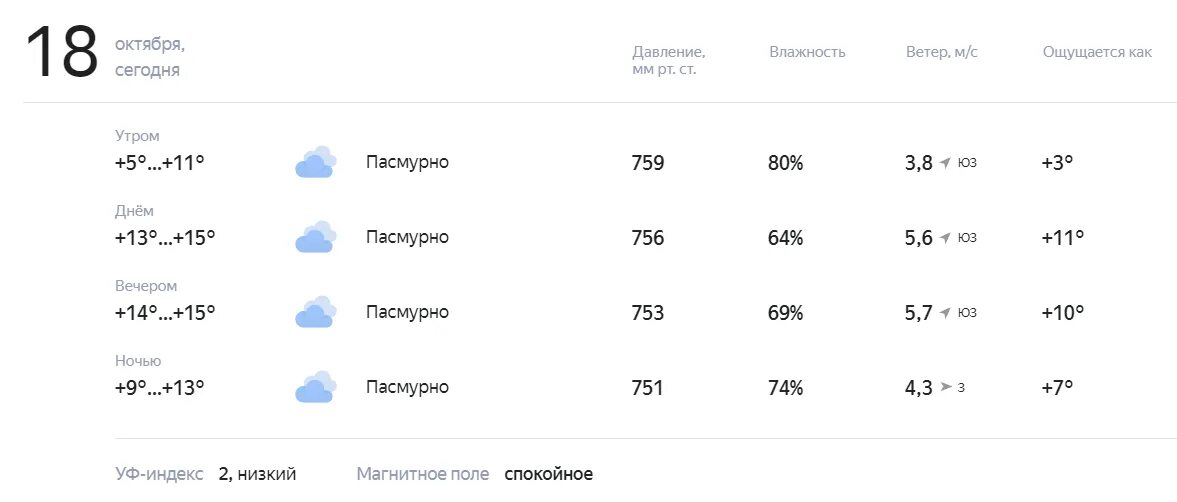This screenshot has height=502, width=1177.
Task: Click the 'Влажность' column header
Action: pyautogui.click(x=807, y=52)
